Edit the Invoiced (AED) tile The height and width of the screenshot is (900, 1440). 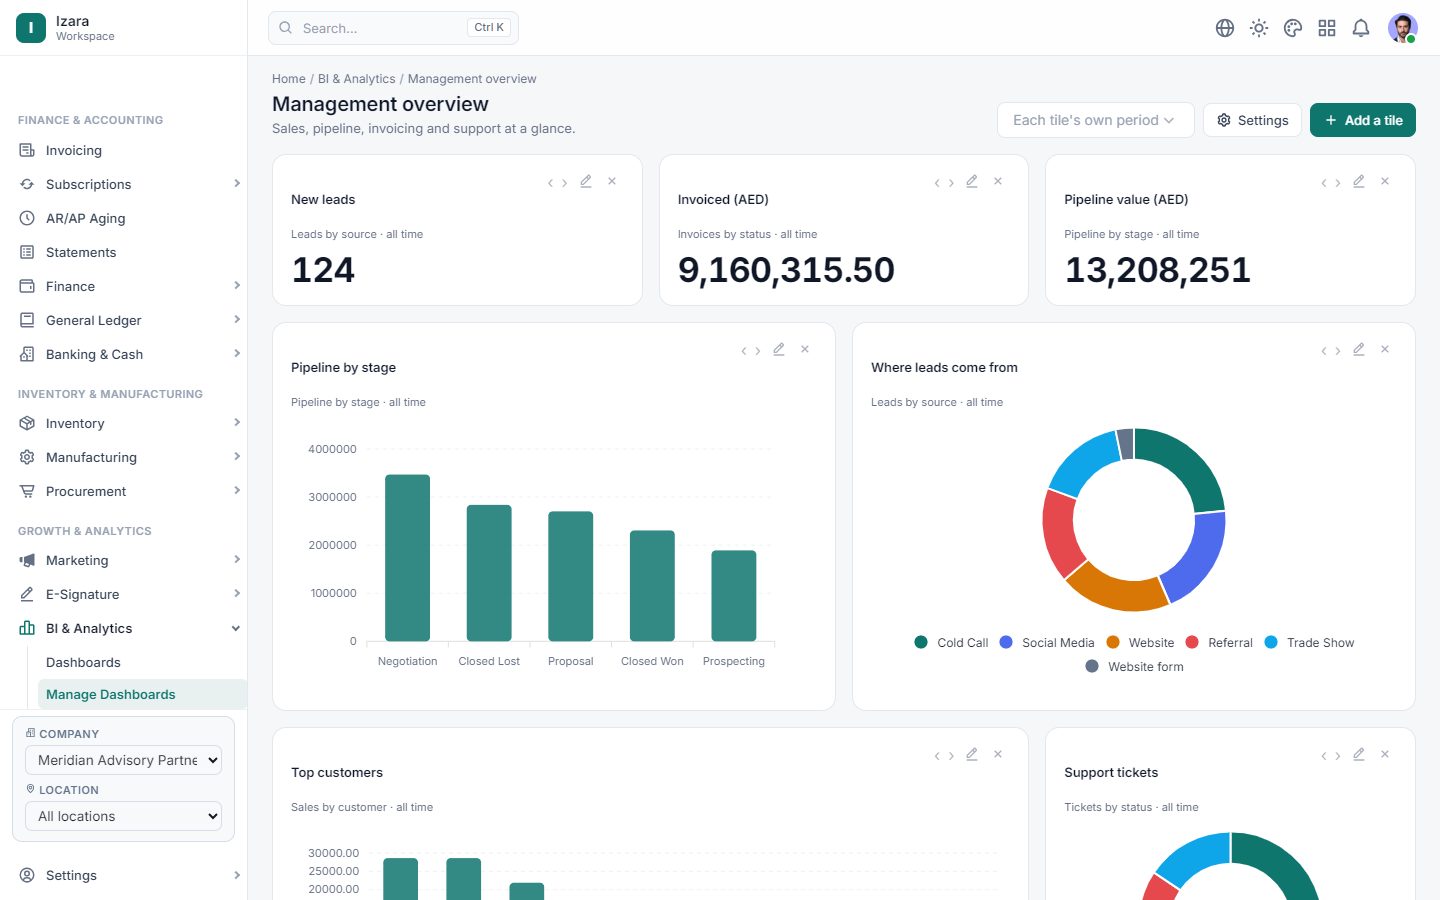click(x=972, y=181)
